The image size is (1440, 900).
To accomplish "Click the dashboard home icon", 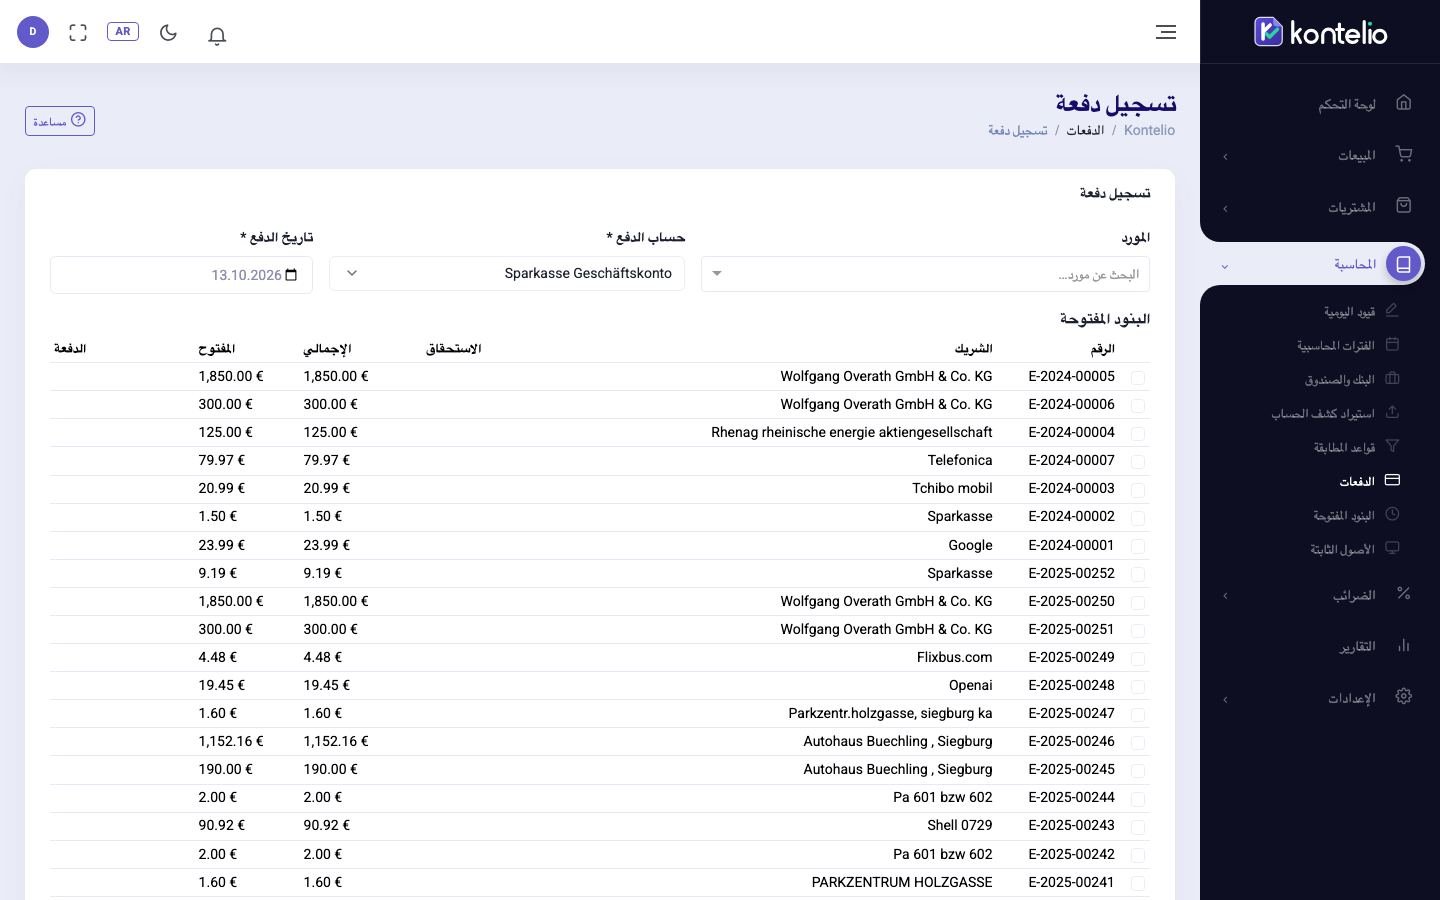I will coord(1403,103).
